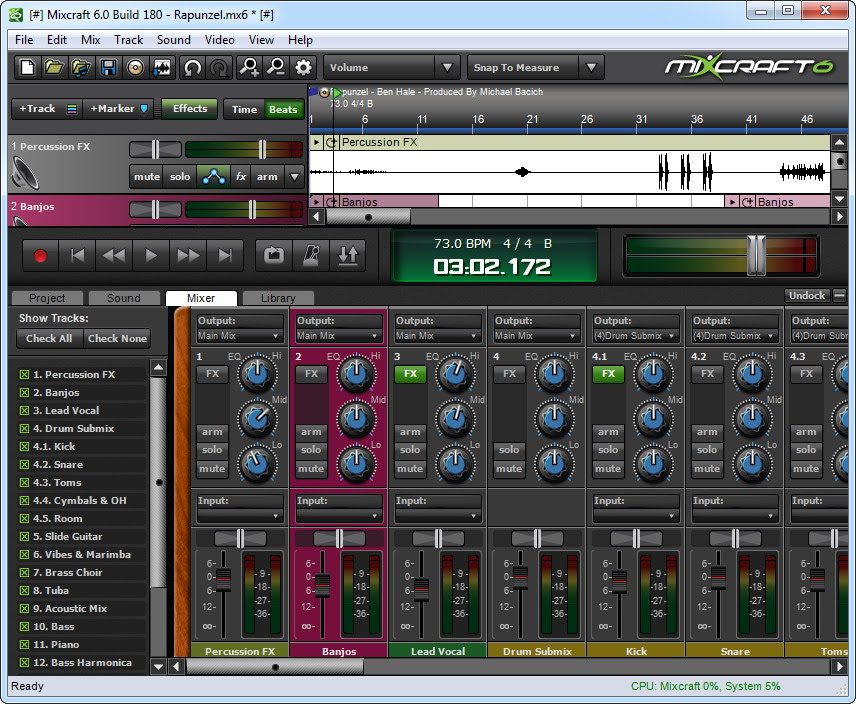Click the Undock button
The height and width of the screenshot is (704, 856).
pos(807,295)
